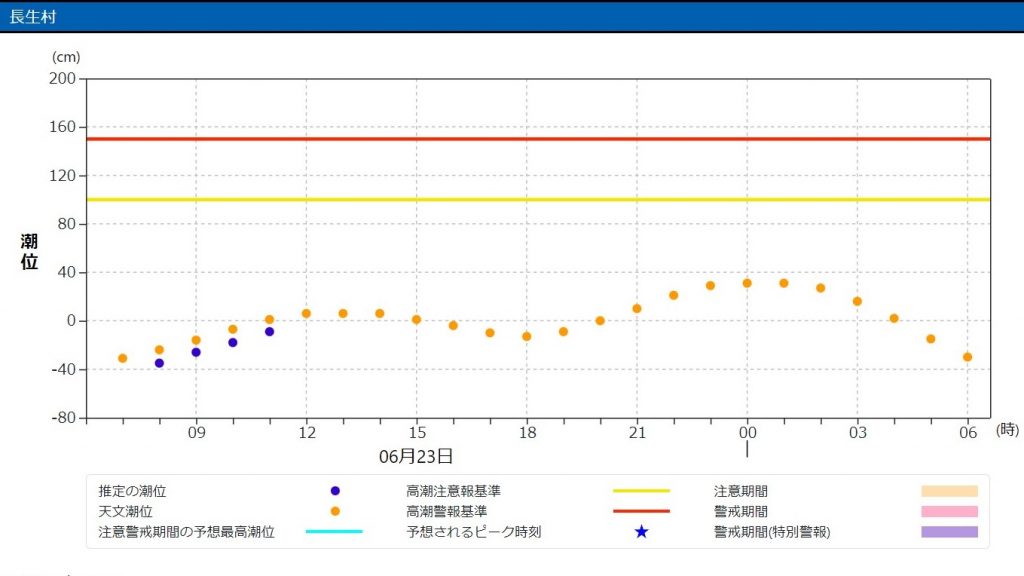Viewport: 1024px width, 576px height.
Task: Click the 警戒期間(特別警報) legend label
Action: [772, 532]
